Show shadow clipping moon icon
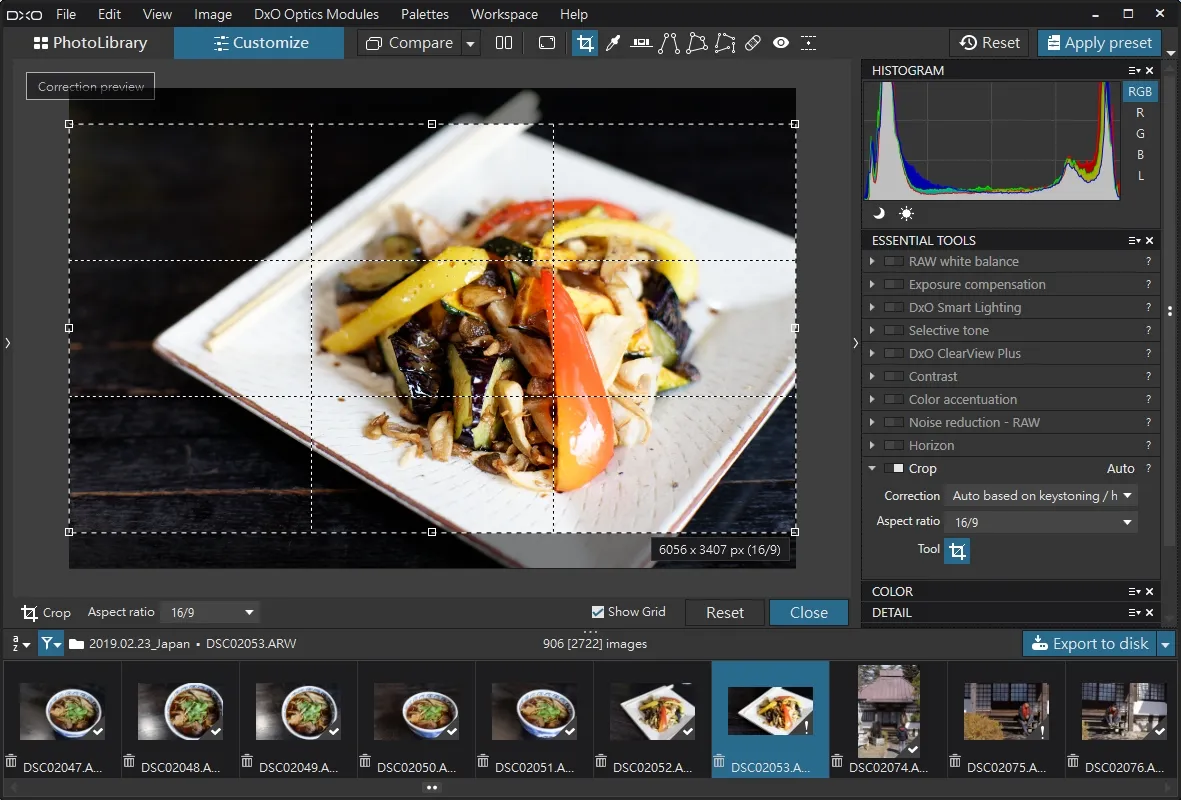The width and height of the screenshot is (1181, 800). click(879, 214)
